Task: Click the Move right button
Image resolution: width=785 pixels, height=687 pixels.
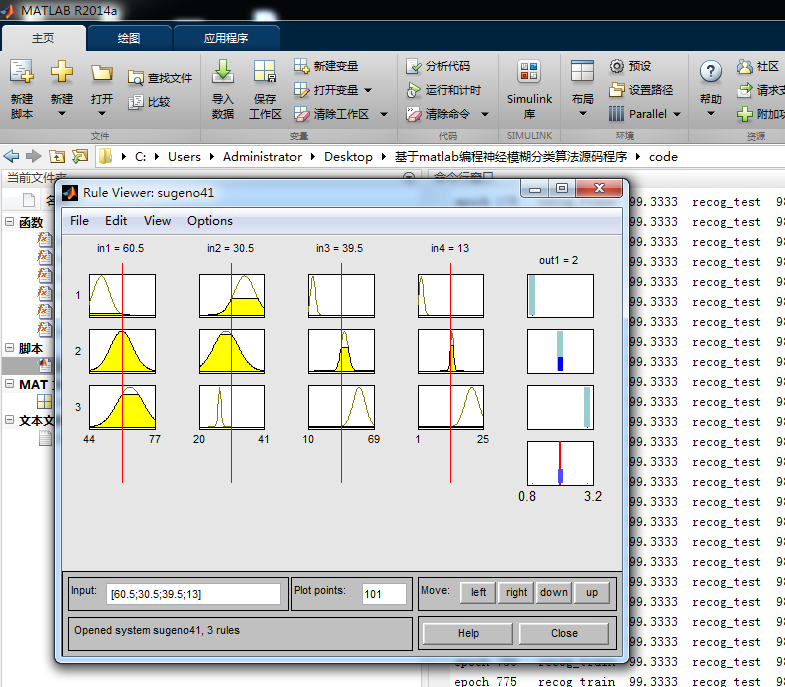Action: [x=516, y=592]
